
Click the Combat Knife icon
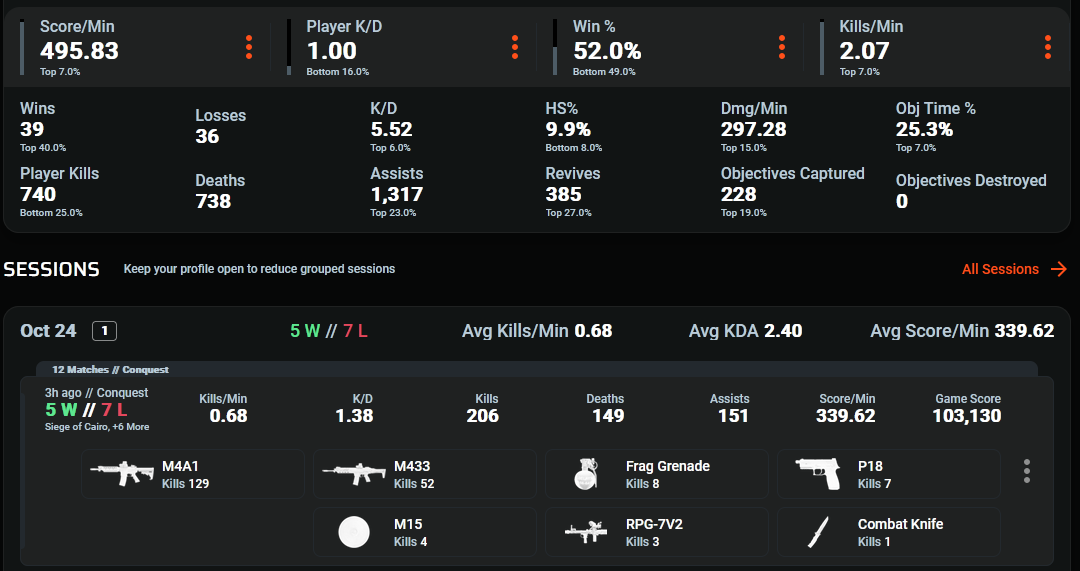(818, 532)
